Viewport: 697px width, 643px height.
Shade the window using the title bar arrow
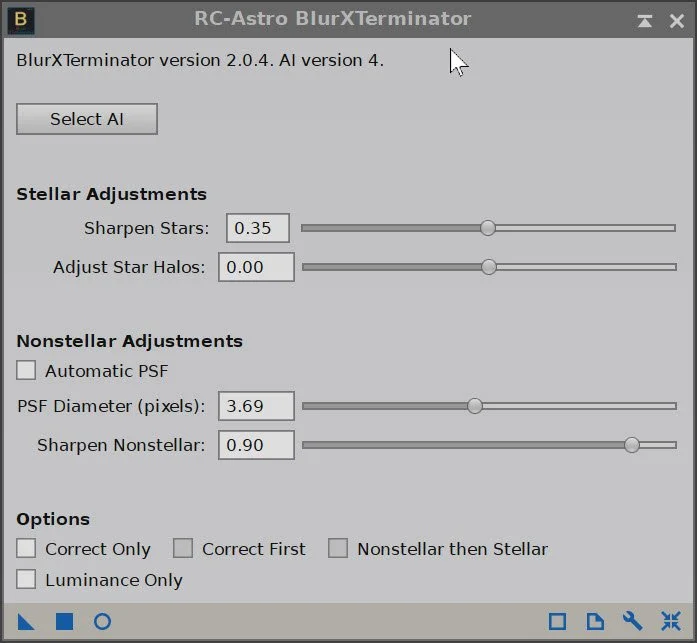[x=645, y=20]
